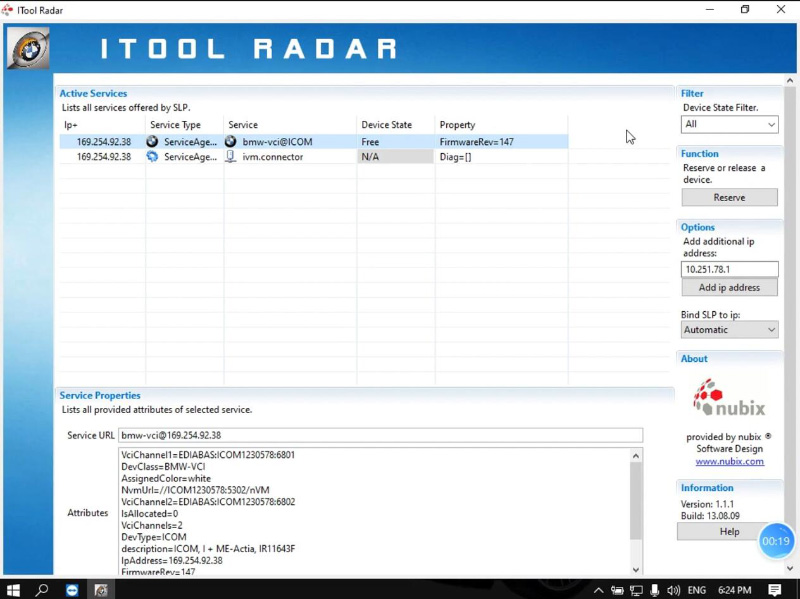Click the microphone tray icon
Image resolution: width=800 pixels, height=599 pixels.
coord(655,591)
